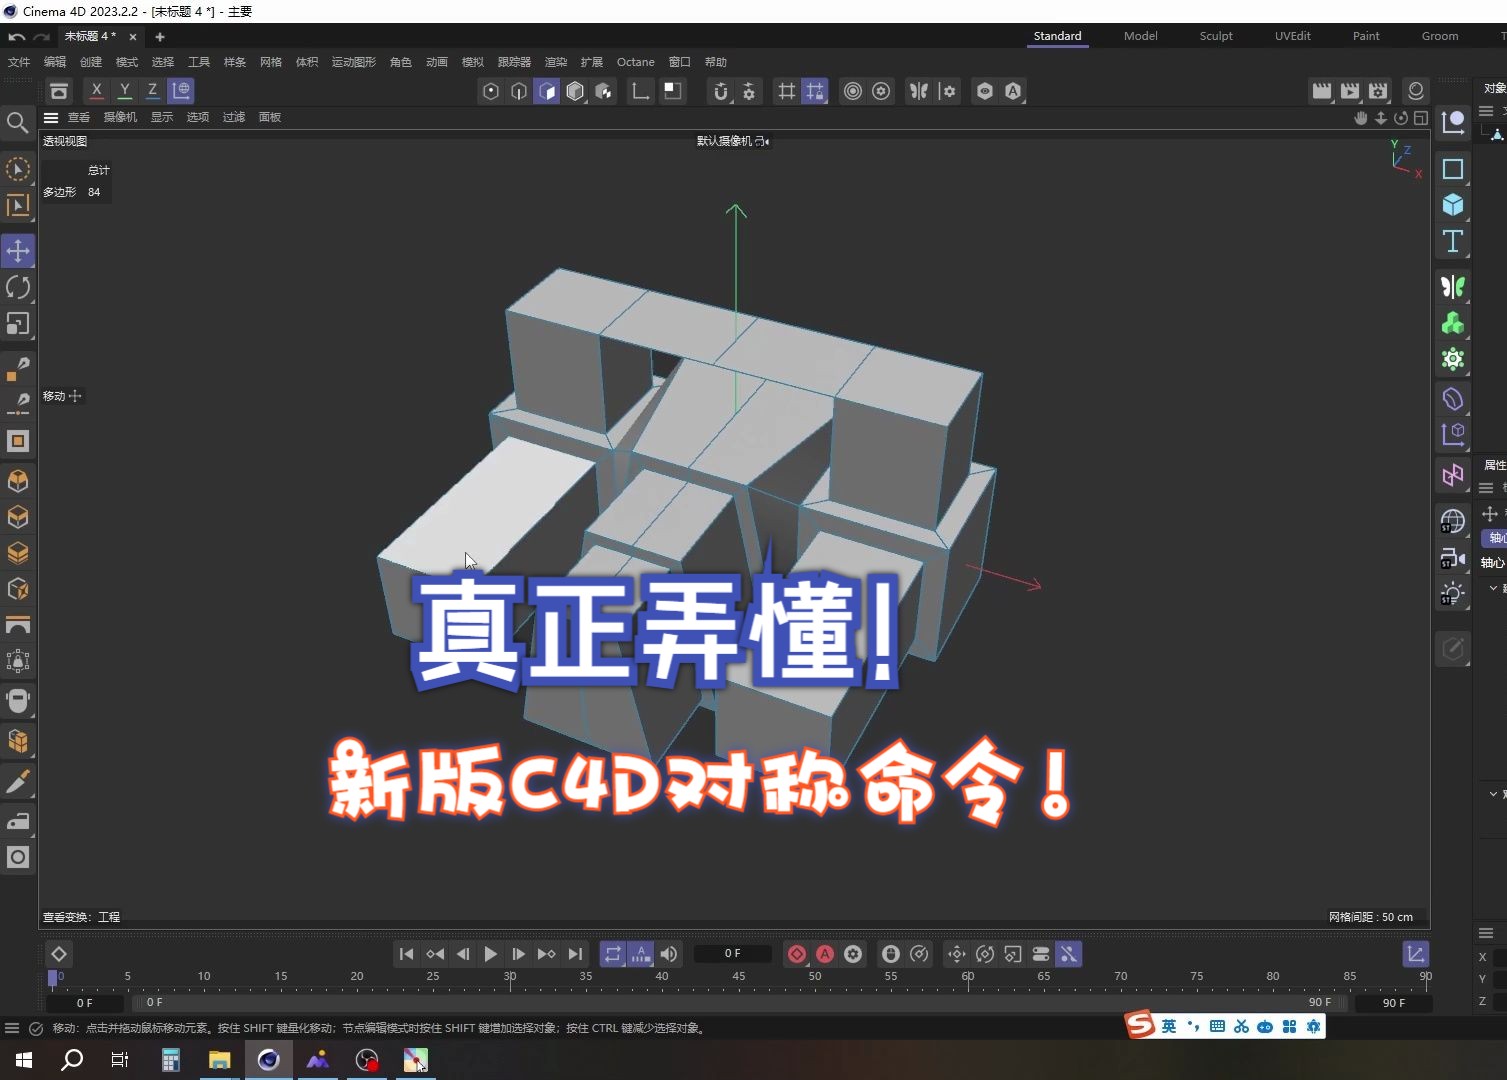This screenshot has width=1507, height=1080.
Task: Switch to the Sculpt layout tab
Action: pyautogui.click(x=1216, y=36)
